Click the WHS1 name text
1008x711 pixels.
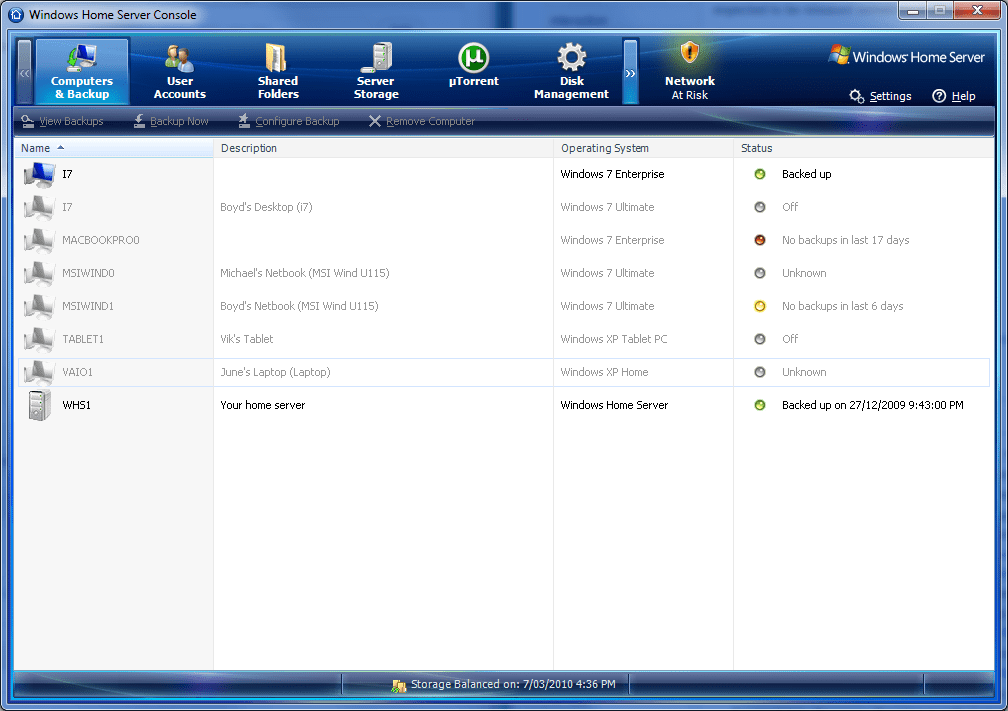coord(76,406)
